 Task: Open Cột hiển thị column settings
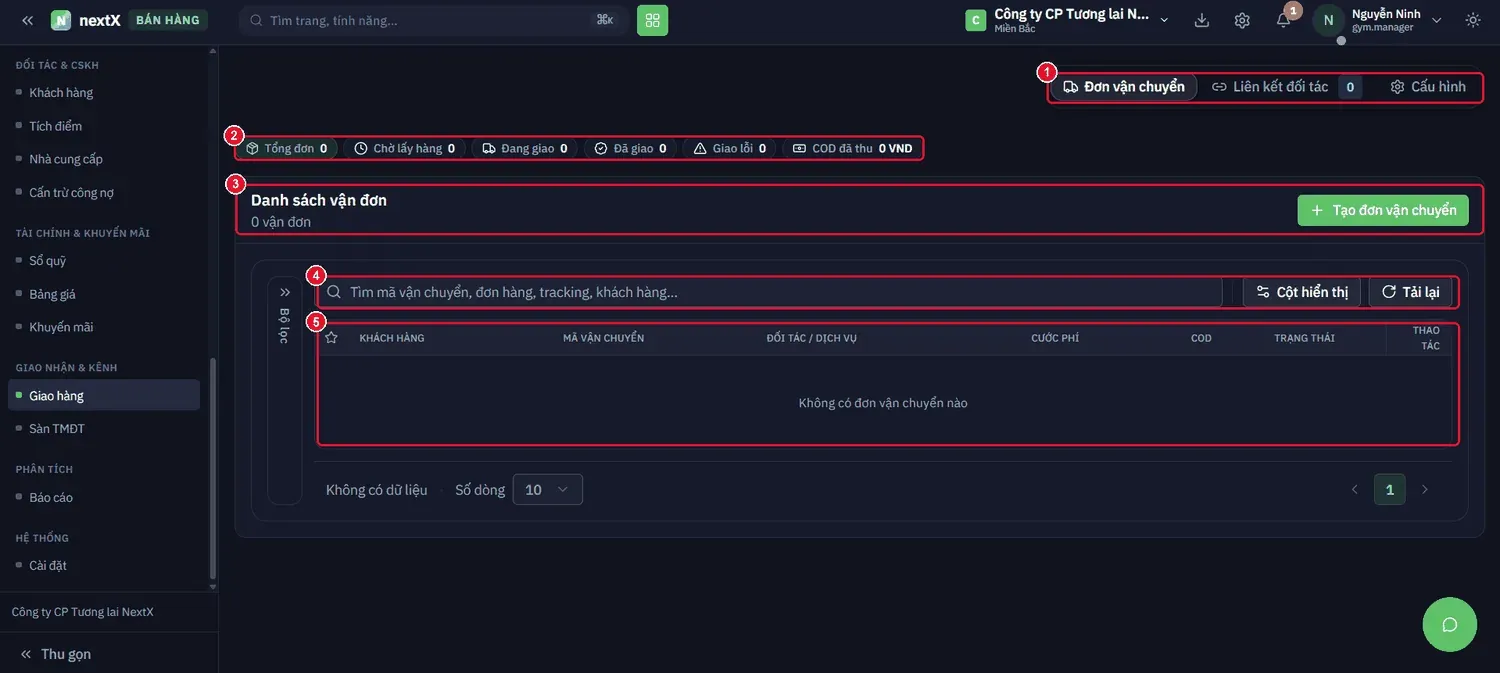1302,292
